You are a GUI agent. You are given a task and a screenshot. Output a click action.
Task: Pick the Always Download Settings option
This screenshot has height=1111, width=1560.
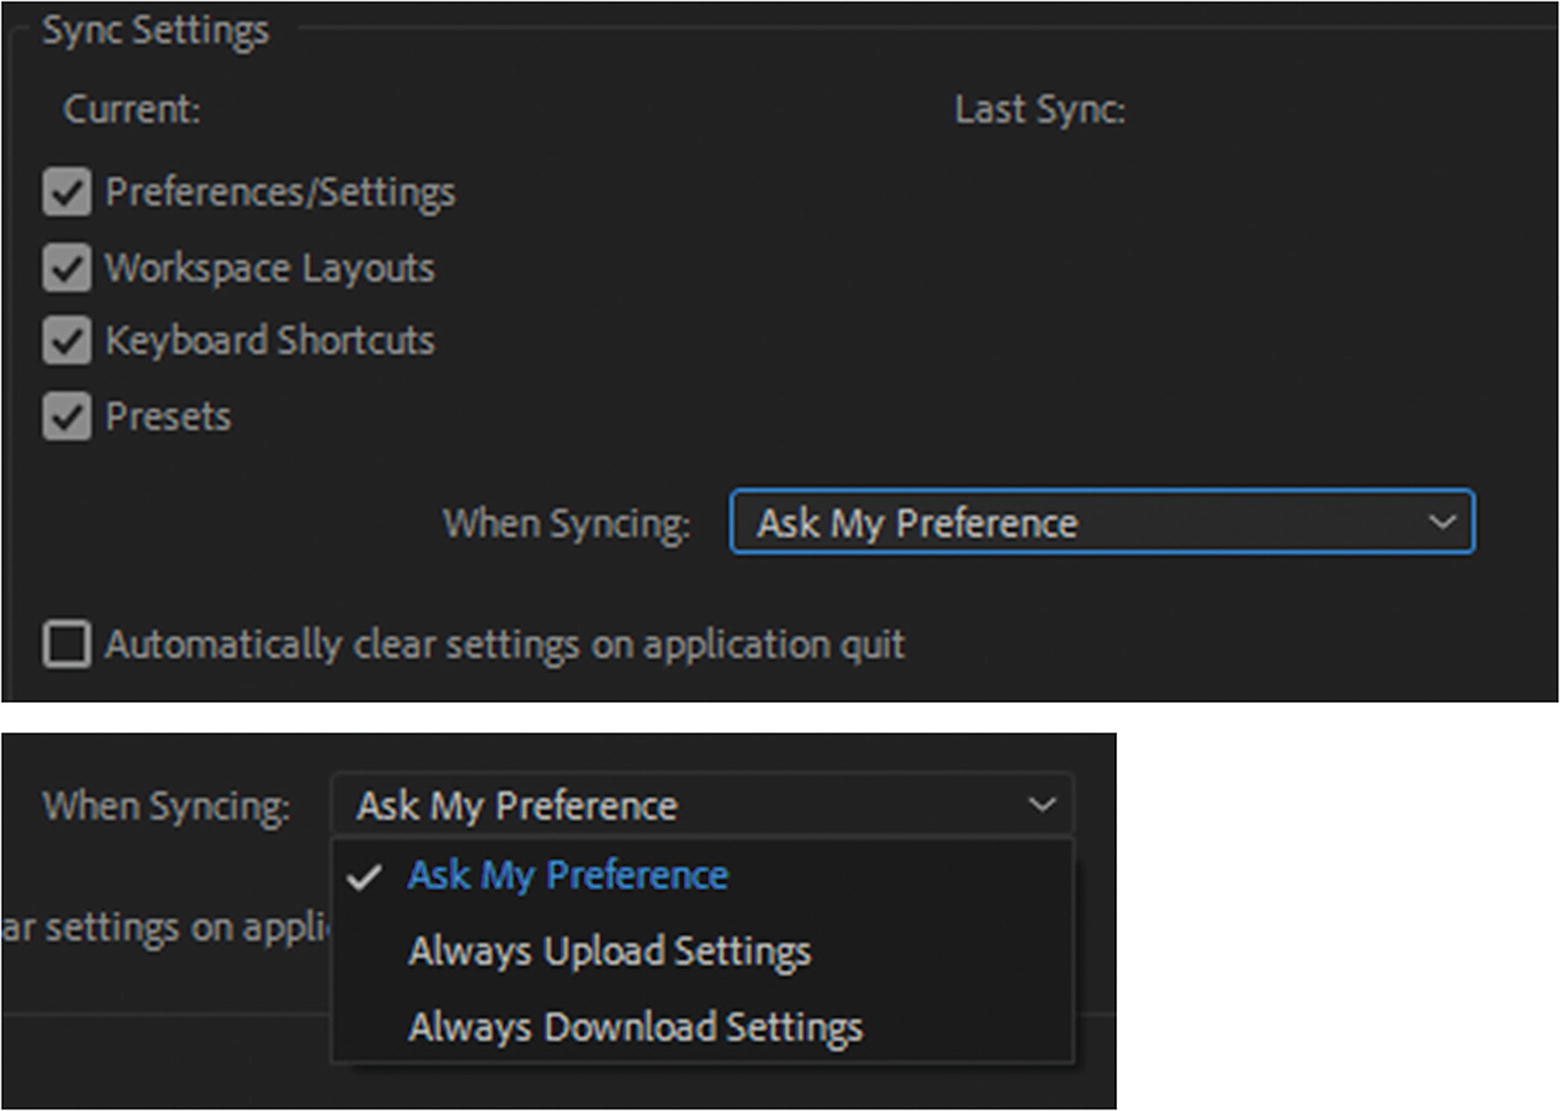point(635,1027)
